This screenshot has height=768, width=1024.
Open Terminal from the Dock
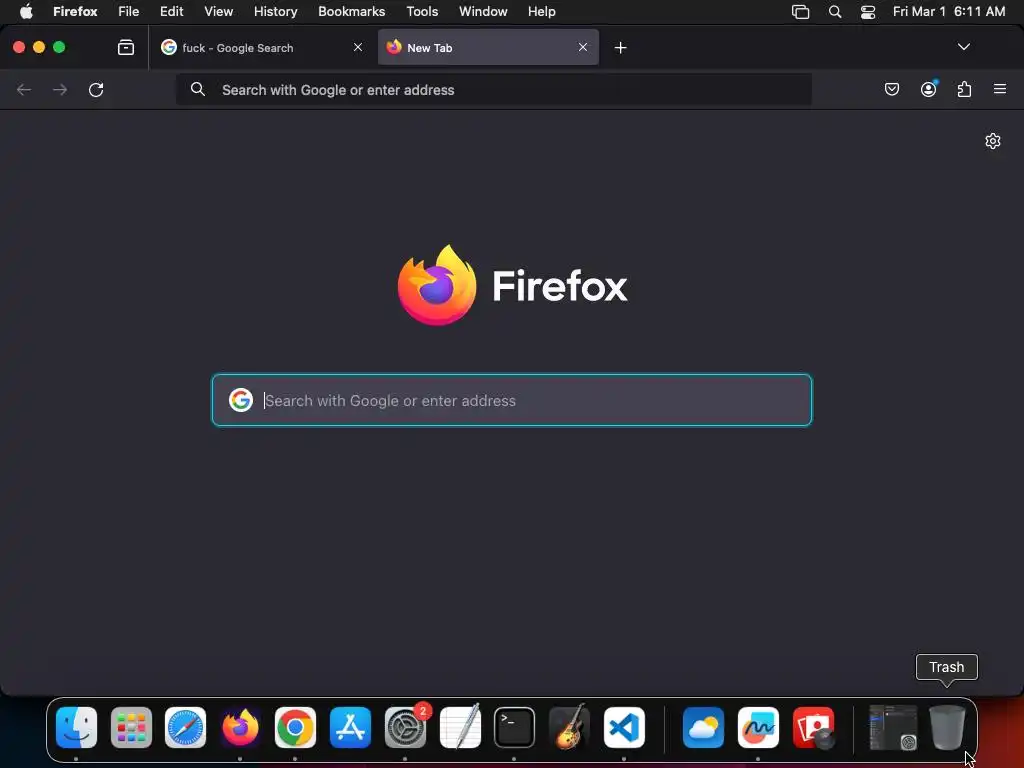point(515,727)
